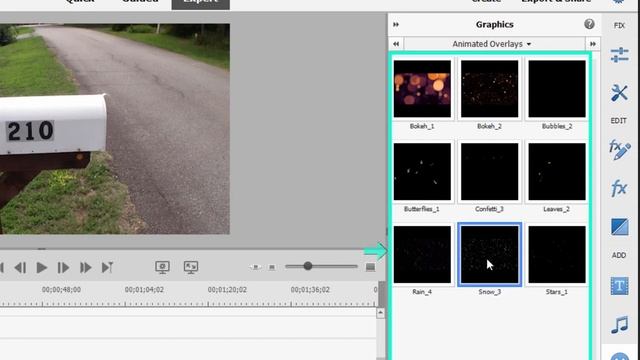Open the Transitions panel icon
The image size is (640, 360).
pos(619,227)
